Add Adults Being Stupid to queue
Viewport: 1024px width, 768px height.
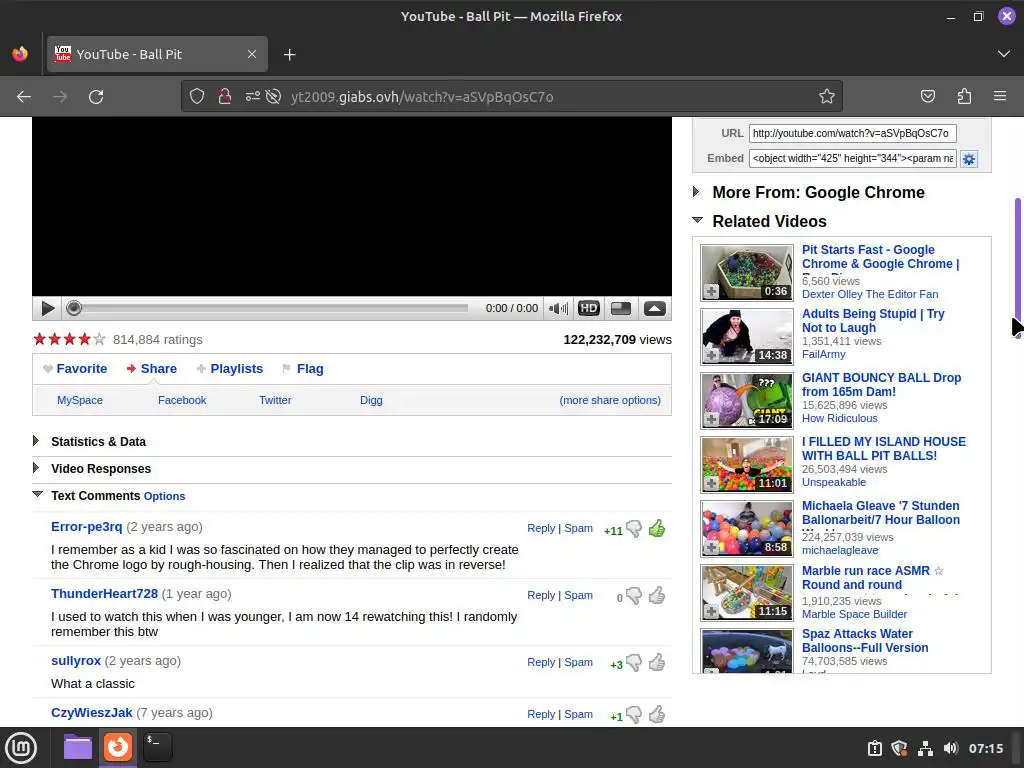point(711,355)
